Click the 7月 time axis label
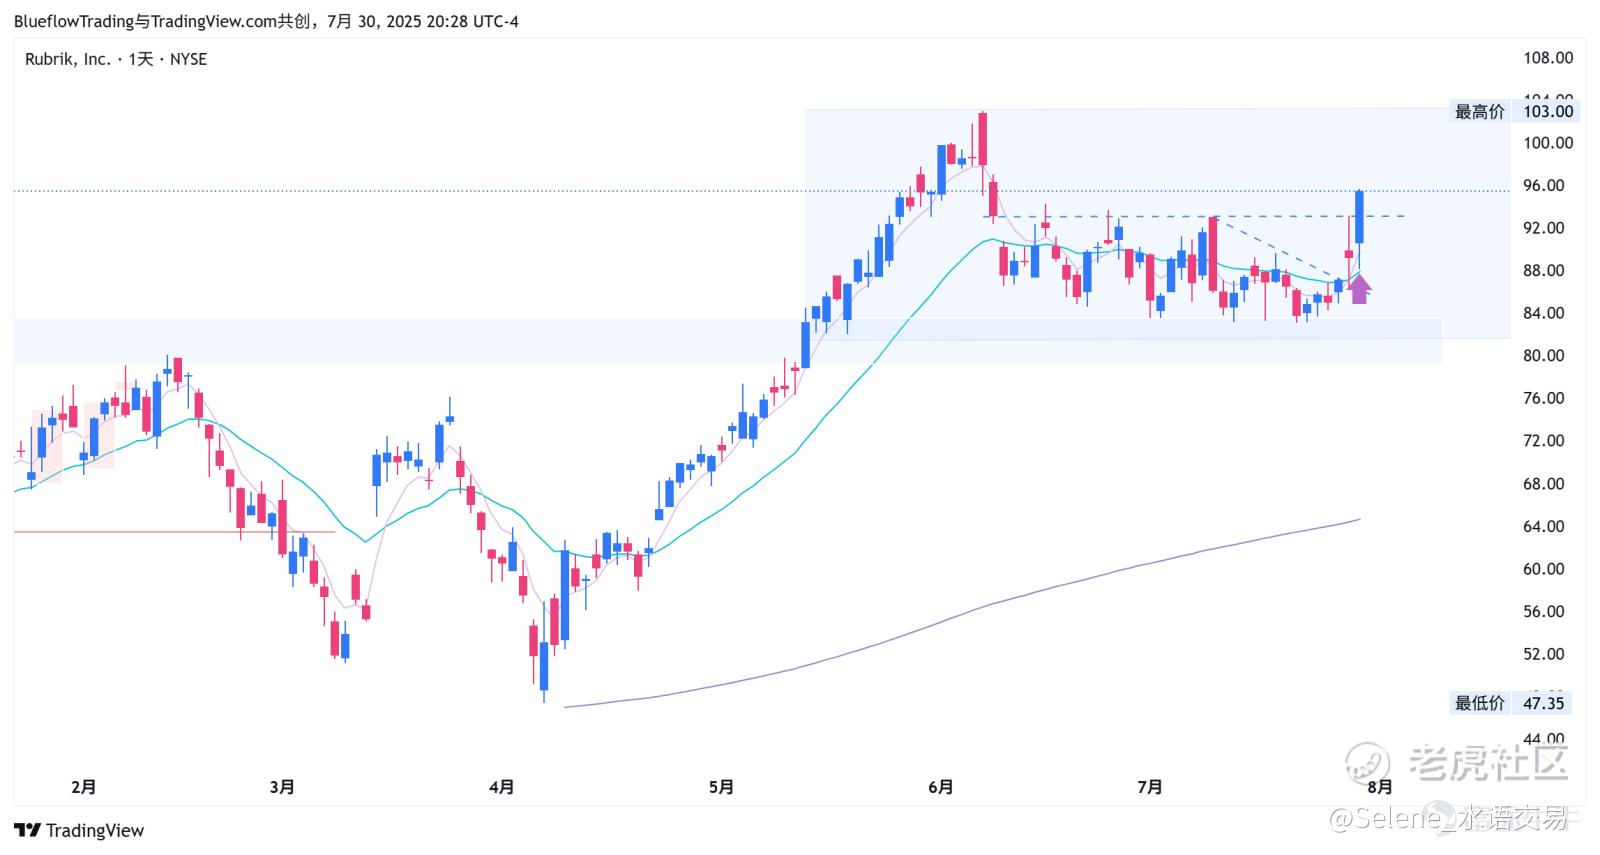Viewport: 1600px width, 855px height. pyautogui.click(x=1150, y=787)
